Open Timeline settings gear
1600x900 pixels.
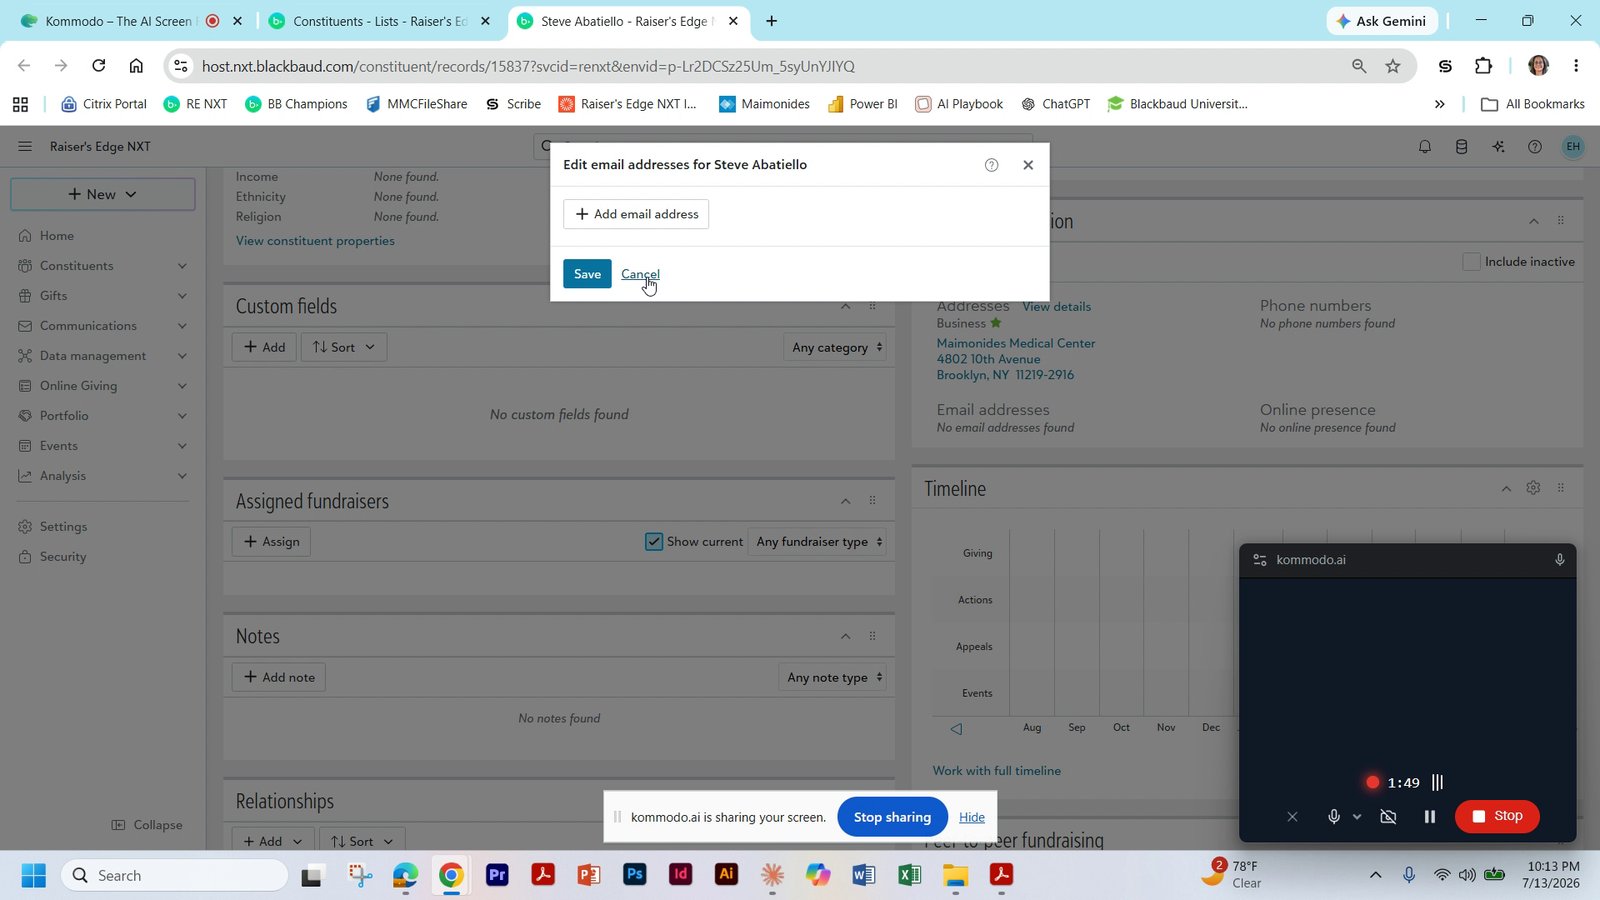(x=1533, y=488)
